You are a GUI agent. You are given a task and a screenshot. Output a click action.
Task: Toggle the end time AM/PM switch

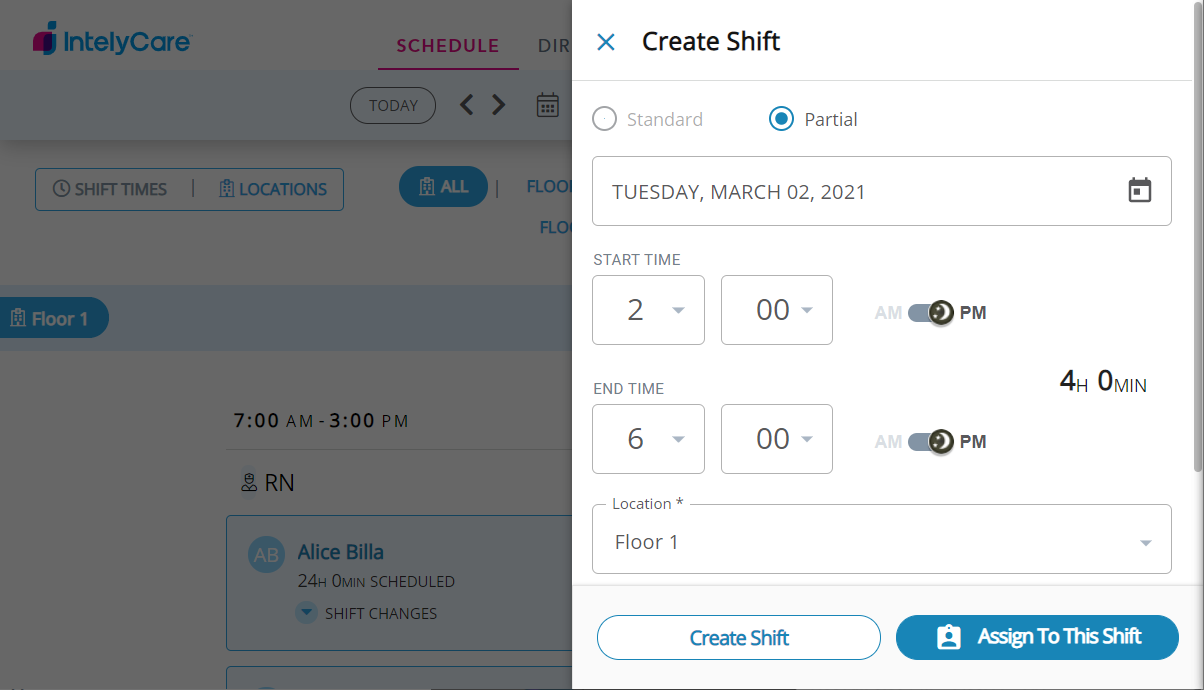point(930,442)
